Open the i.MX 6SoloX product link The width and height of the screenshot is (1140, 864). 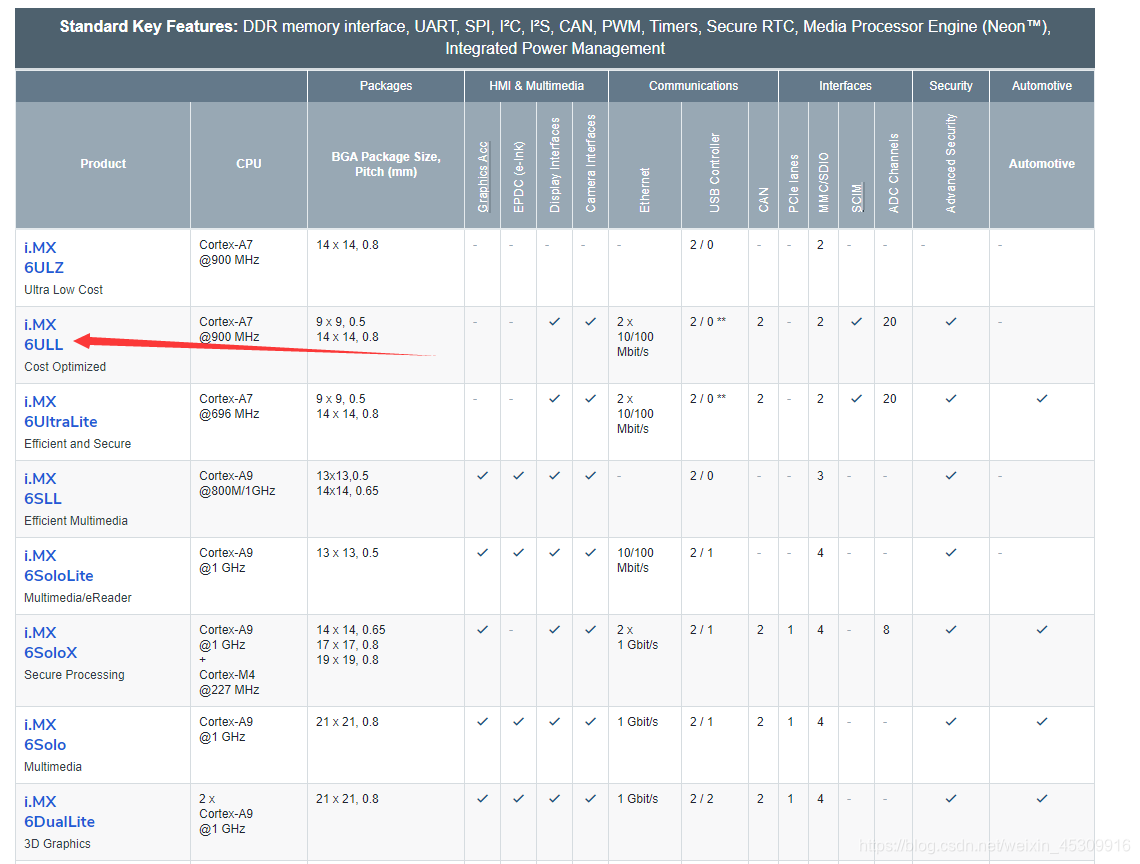click(x=50, y=642)
